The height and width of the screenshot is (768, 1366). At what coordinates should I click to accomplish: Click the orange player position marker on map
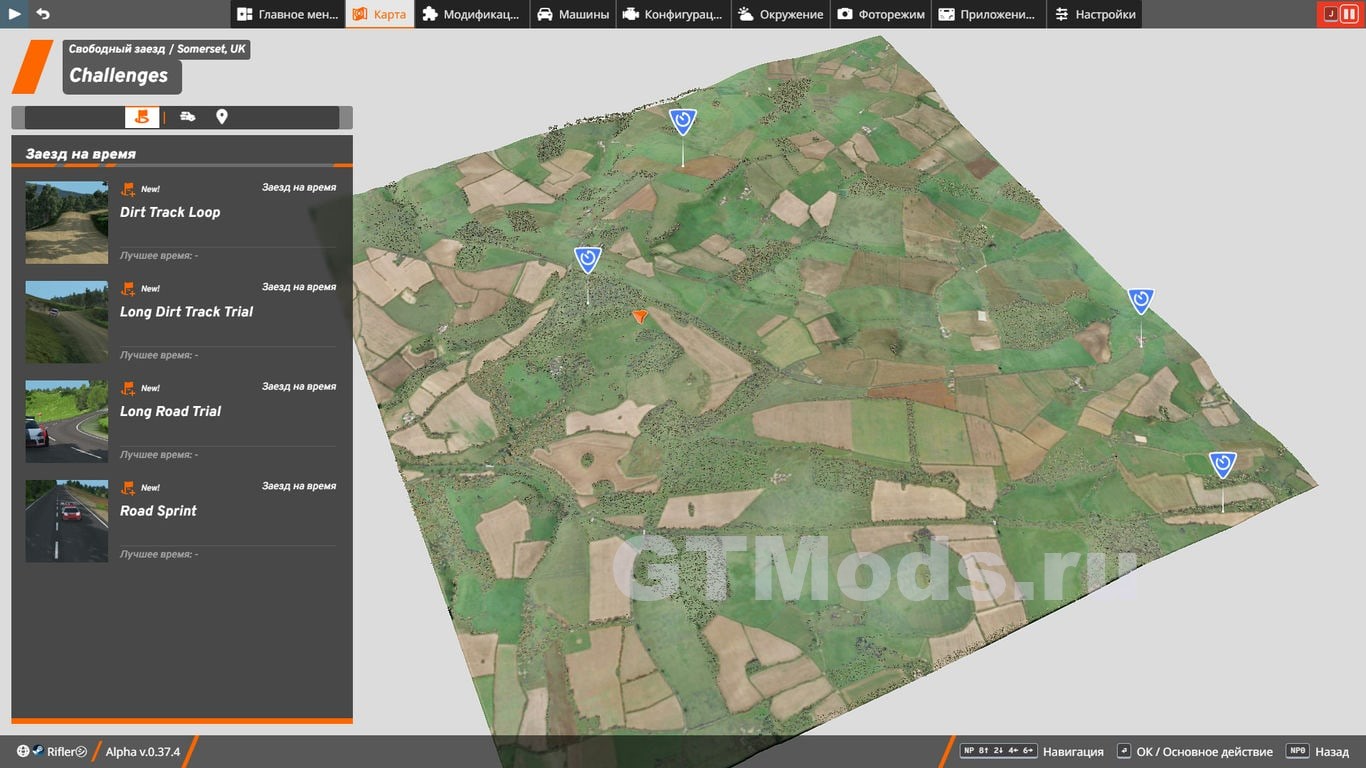coord(640,317)
